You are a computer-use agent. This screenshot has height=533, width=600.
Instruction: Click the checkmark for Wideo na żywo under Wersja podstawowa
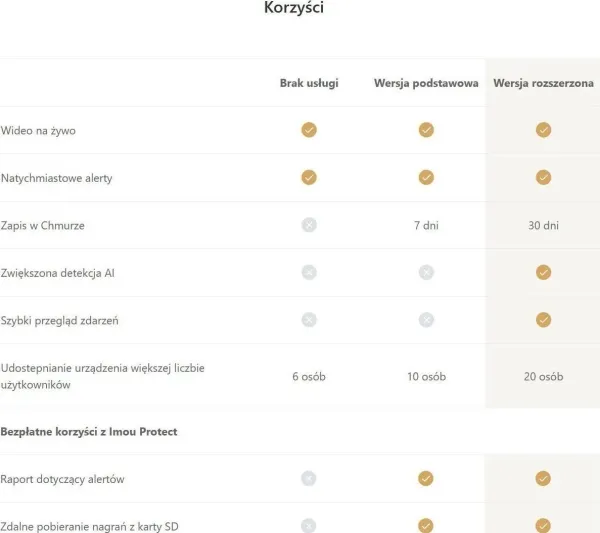pyautogui.click(x=426, y=130)
